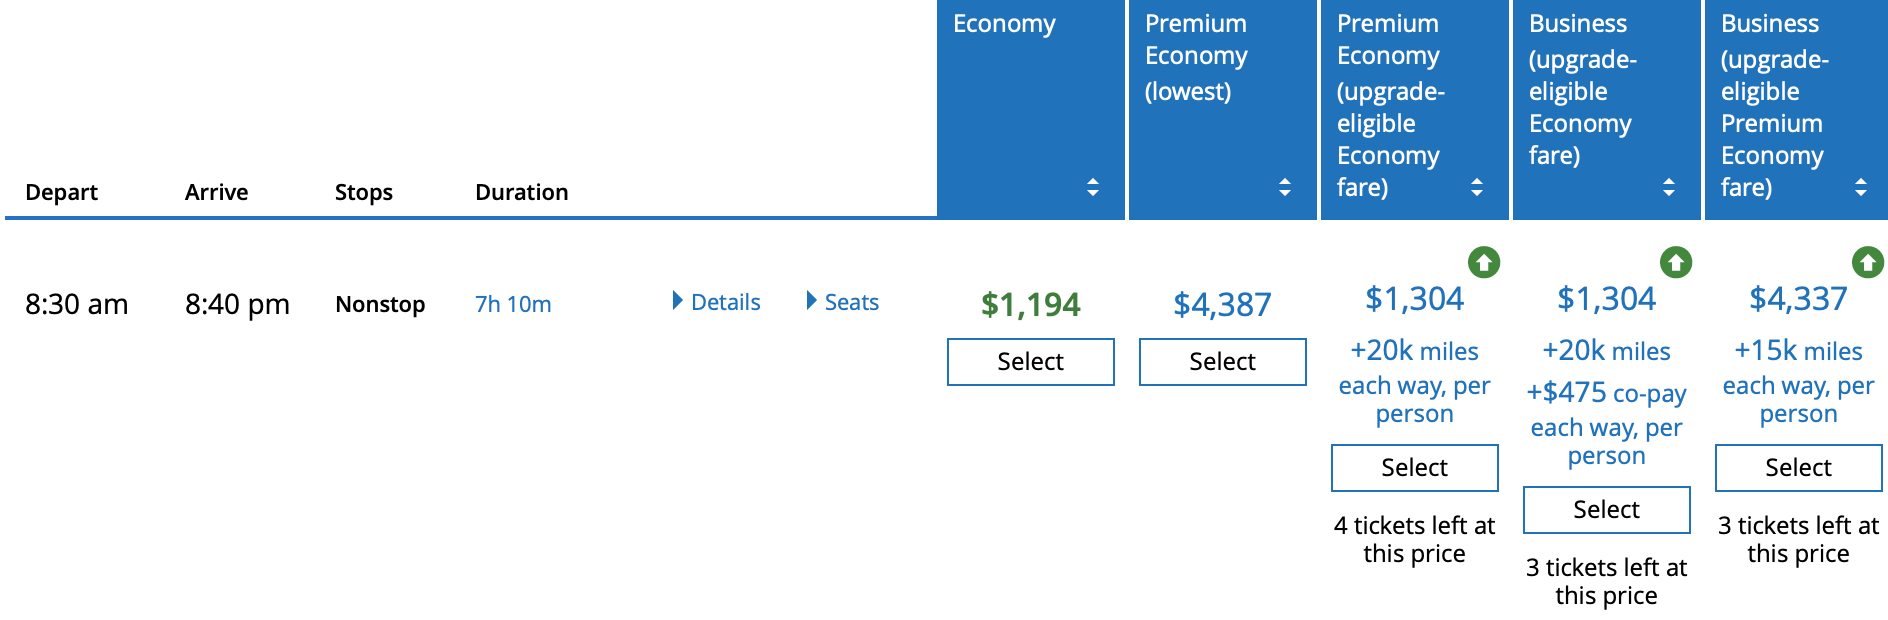Viewport: 1888px width, 620px height.
Task: Click the Economy column sort arrows
Action: pos(1092,187)
